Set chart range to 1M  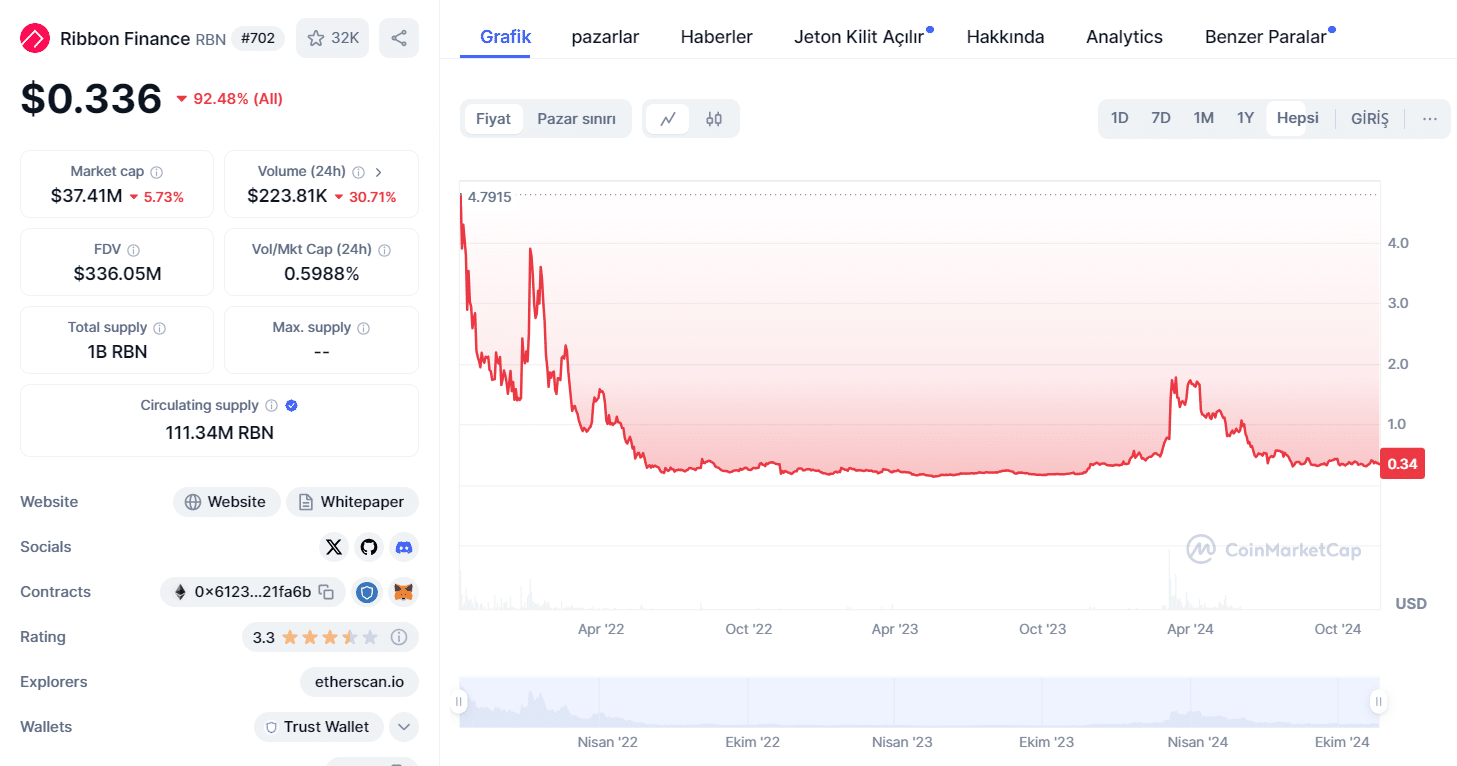click(1204, 118)
